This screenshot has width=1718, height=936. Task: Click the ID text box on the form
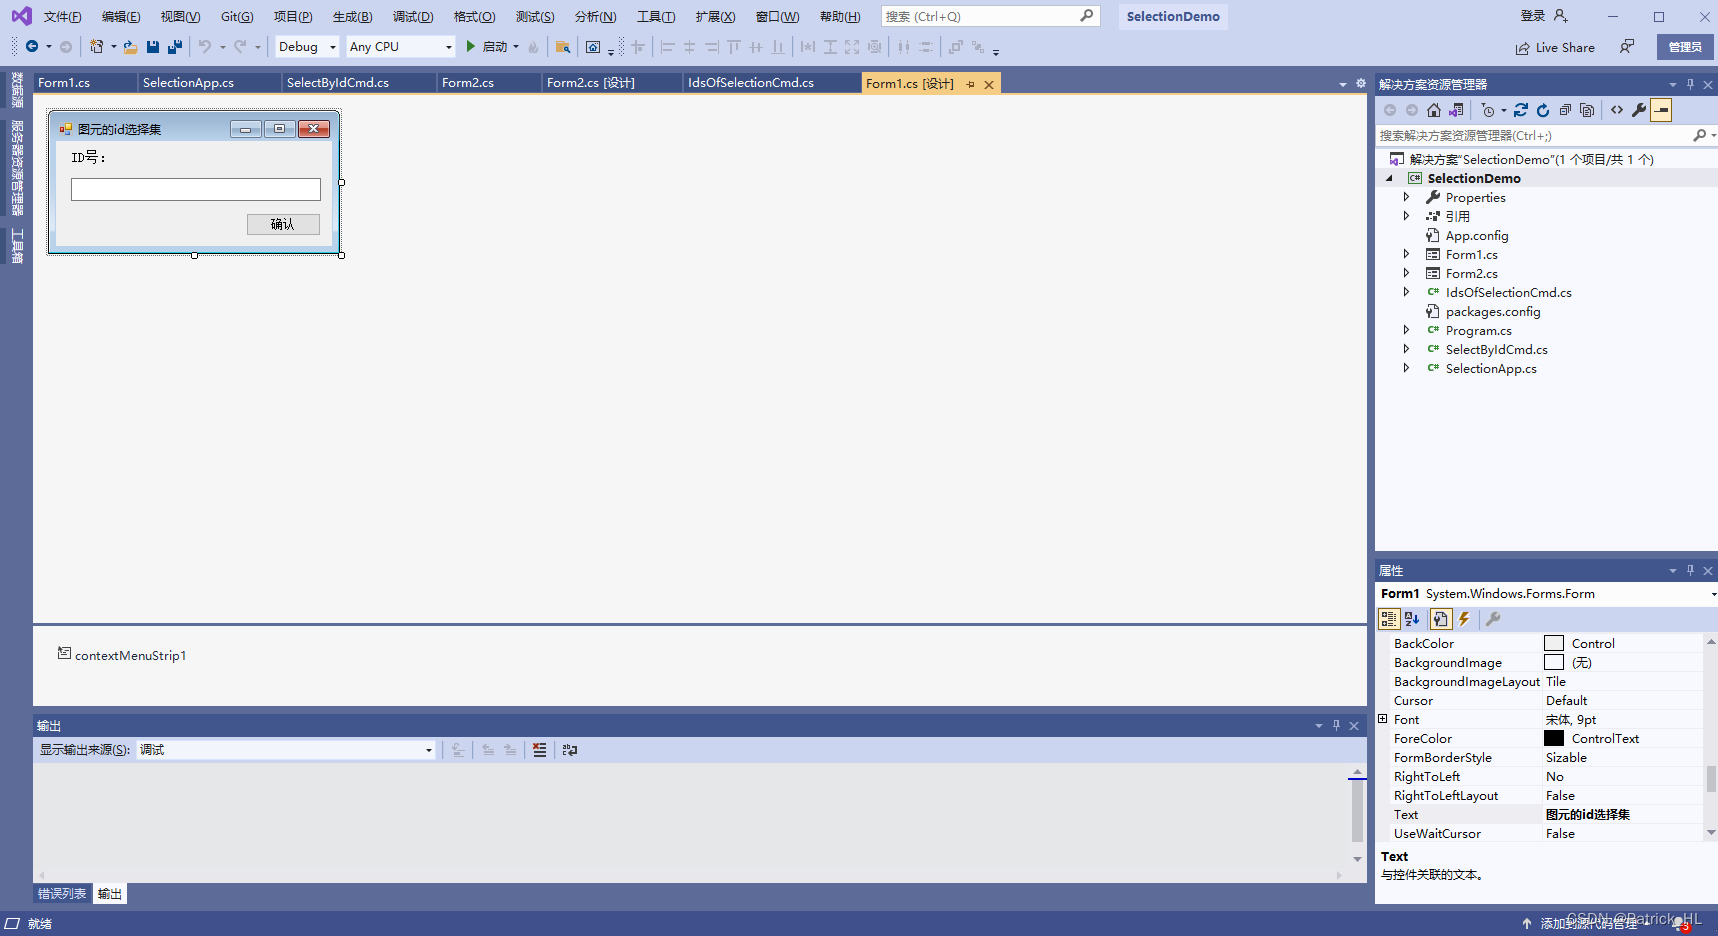(196, 190)
